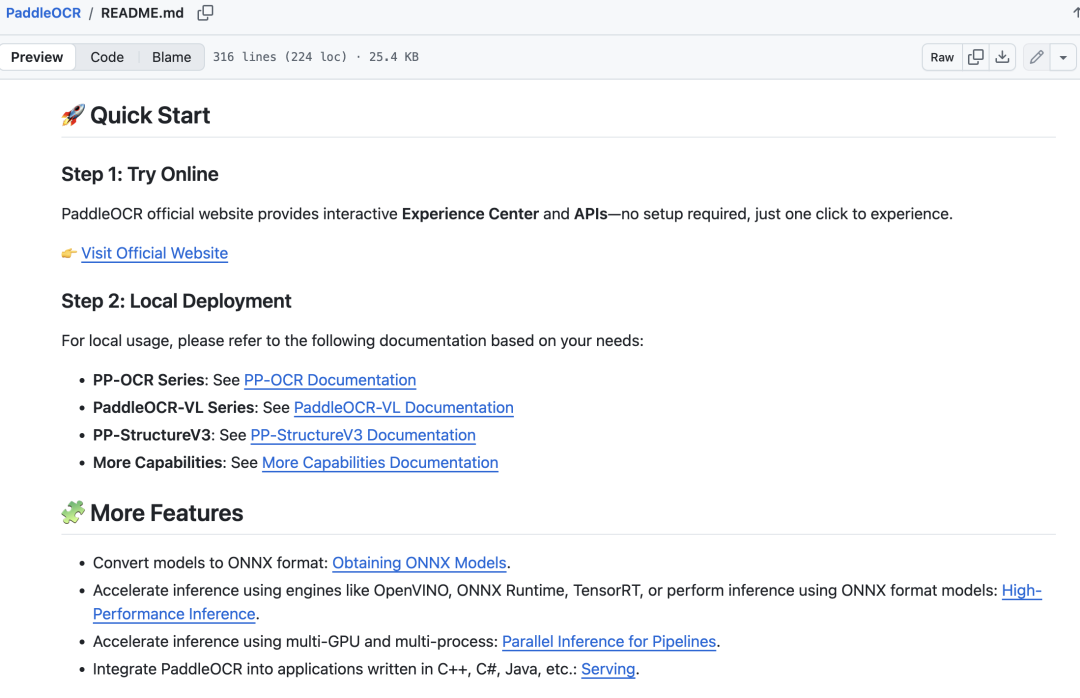1080x698 pixels.
Task: Open Visit Official Website link
Action: point(154,253)
